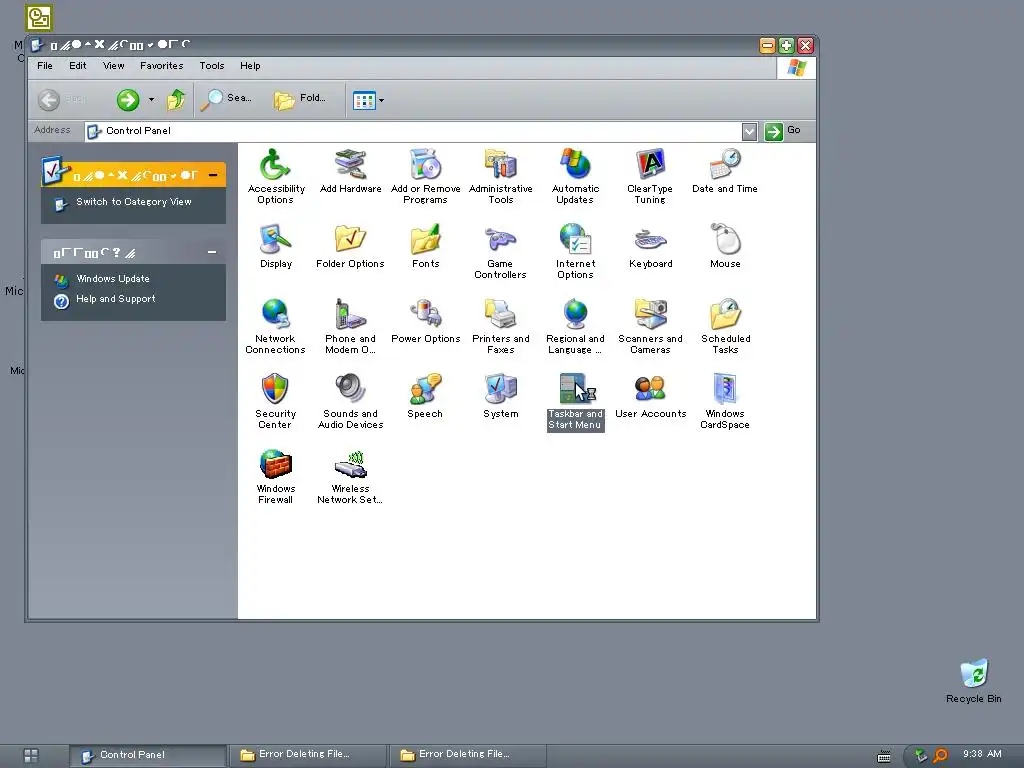The width and height of the screenshot is (1024, 768).
Task: Click the Go button
Action: point(782,131)
